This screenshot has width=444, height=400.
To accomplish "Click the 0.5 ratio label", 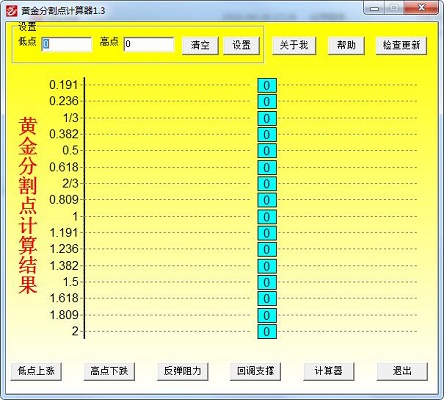I will point(70,150).
